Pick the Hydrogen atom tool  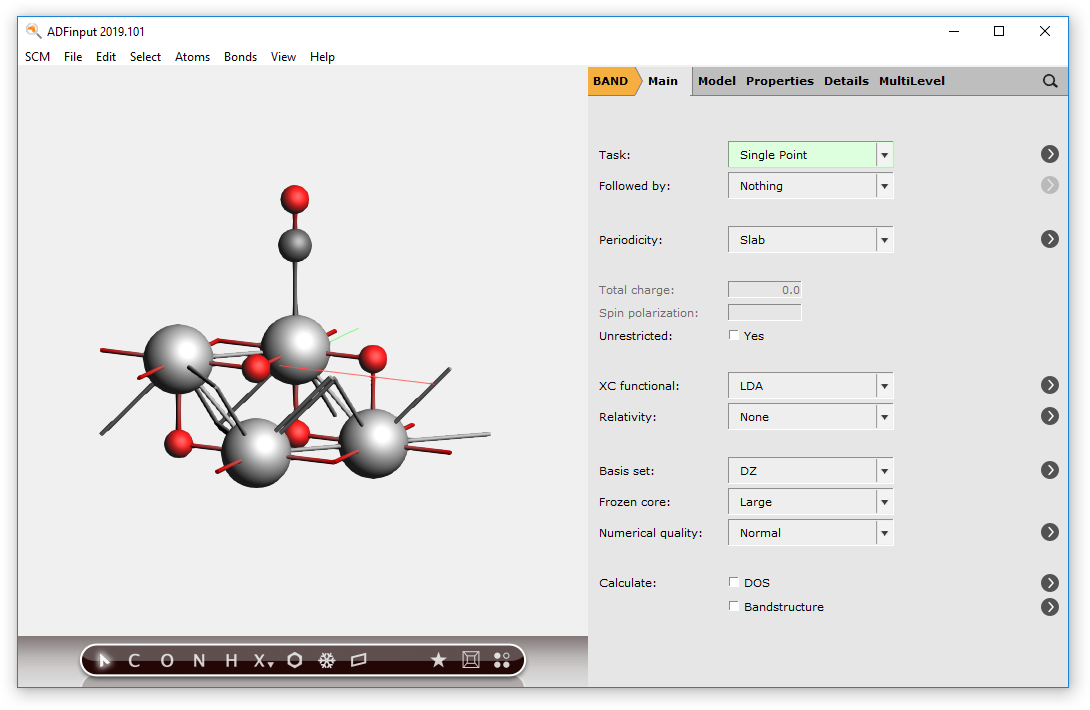pyautogui.click(x=231, y=661)
